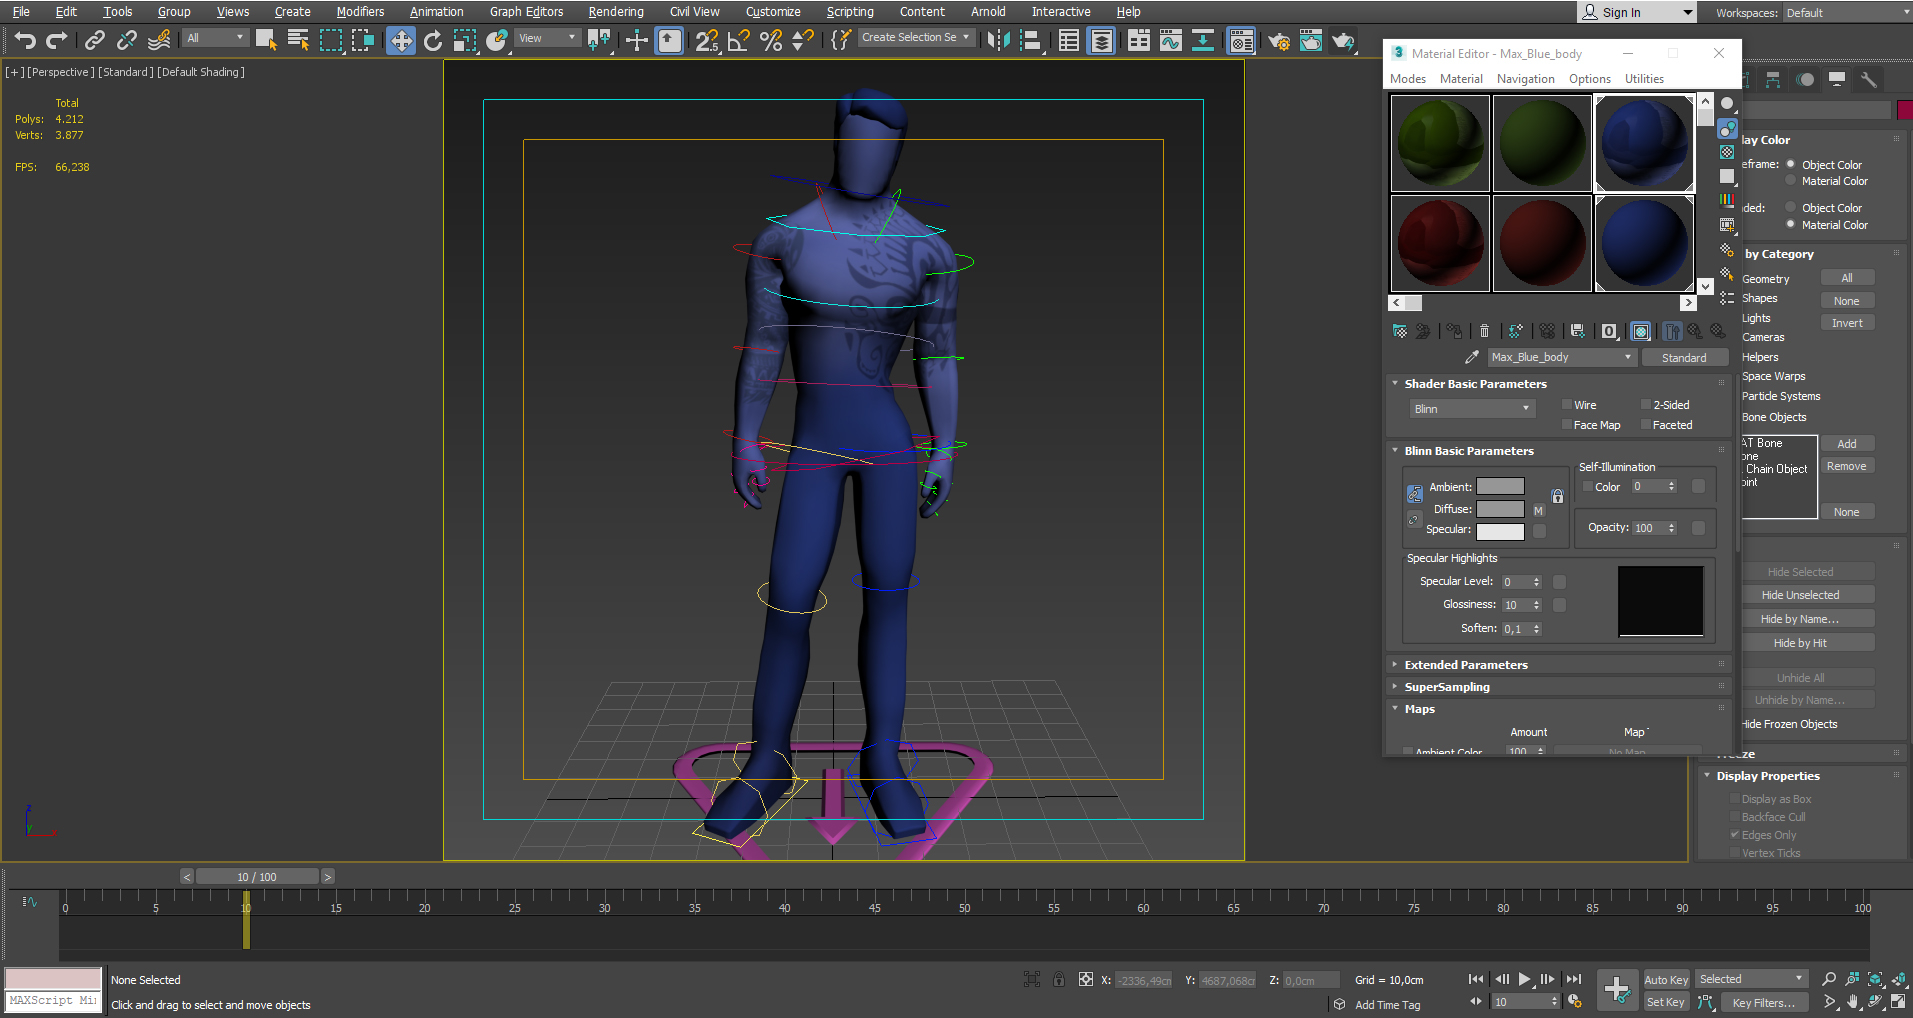Select Material Color radio for Wireframe
Screen dimensions: 1913x1018
[1790, 181]
